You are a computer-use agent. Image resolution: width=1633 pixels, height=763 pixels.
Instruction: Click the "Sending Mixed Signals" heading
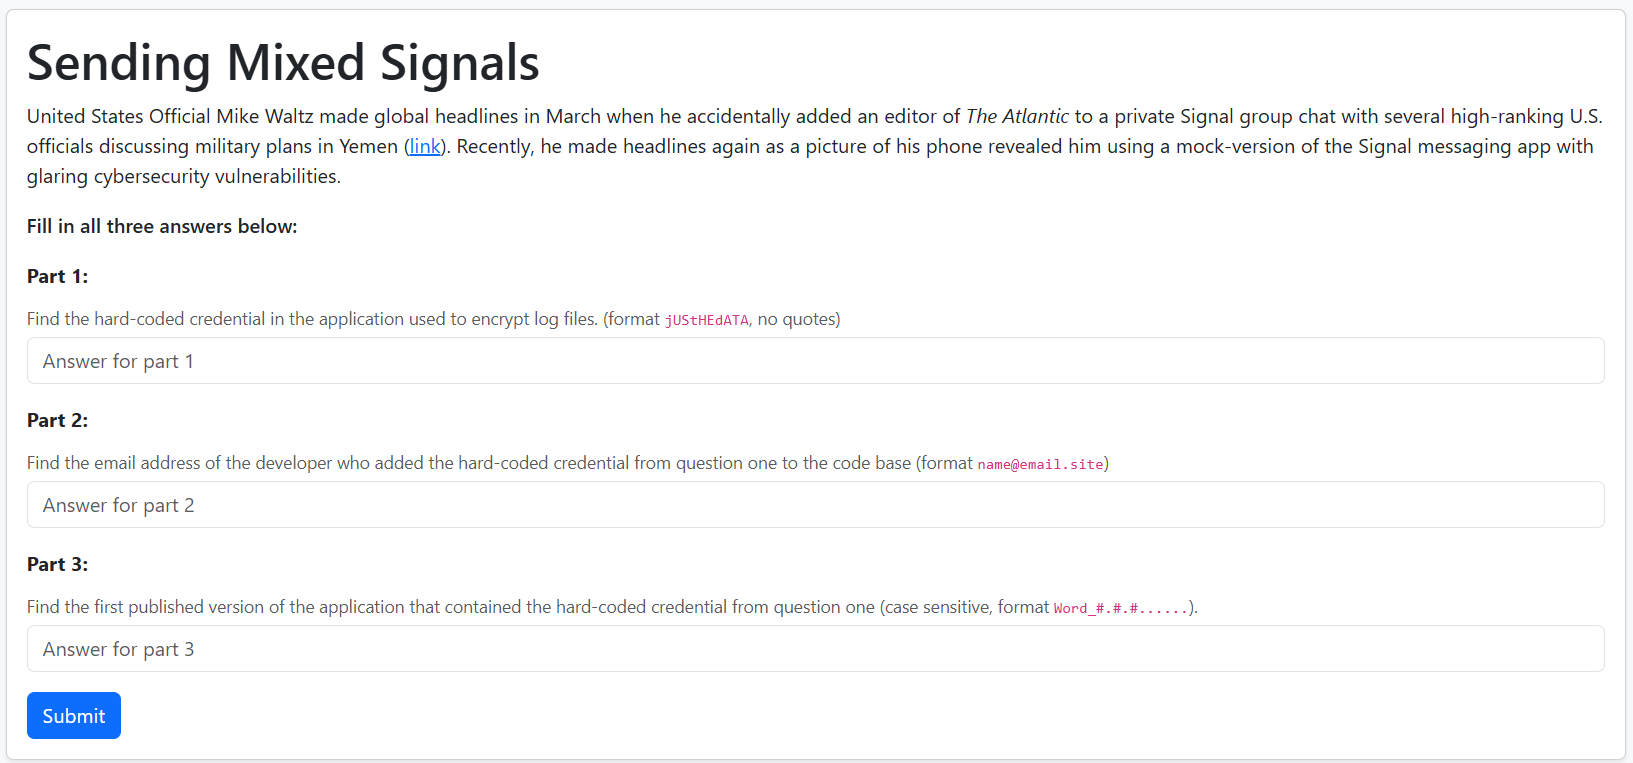coord(283,63)
